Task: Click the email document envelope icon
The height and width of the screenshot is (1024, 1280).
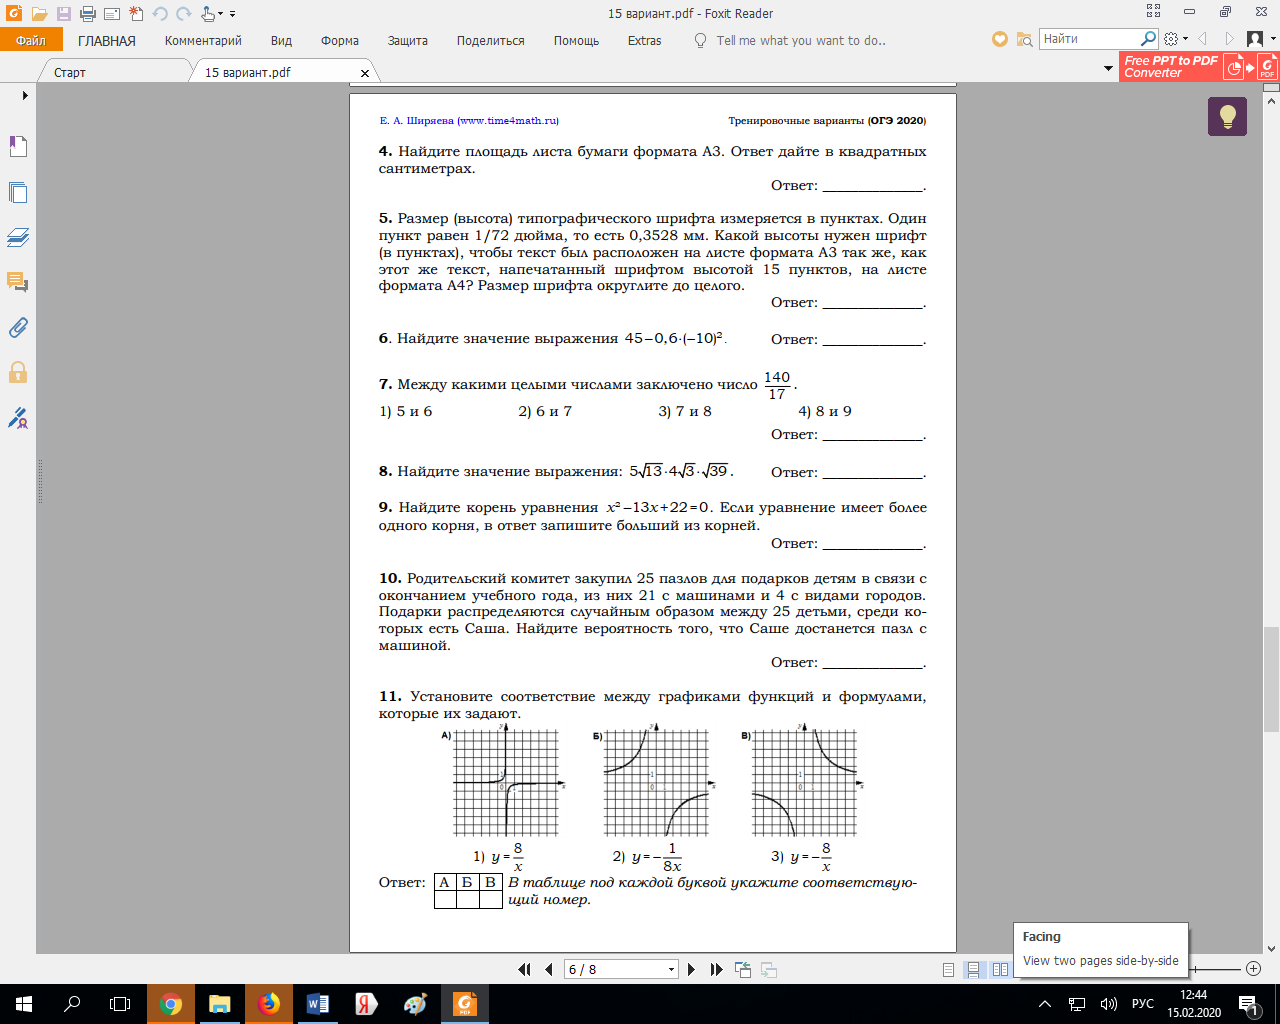Action: point(112,14)
